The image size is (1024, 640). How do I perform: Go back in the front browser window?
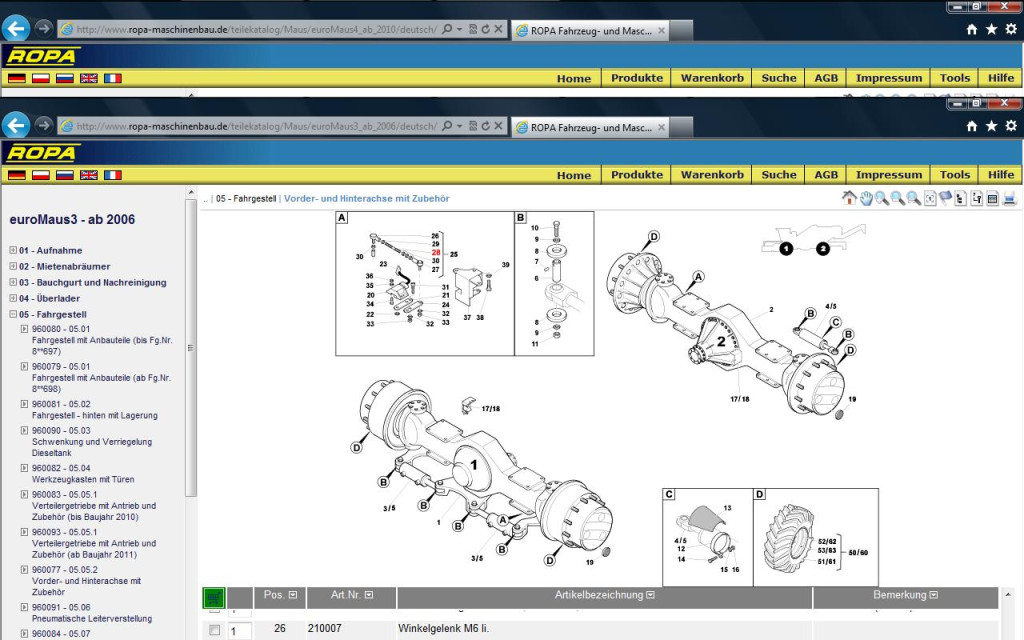click(16, 125)
